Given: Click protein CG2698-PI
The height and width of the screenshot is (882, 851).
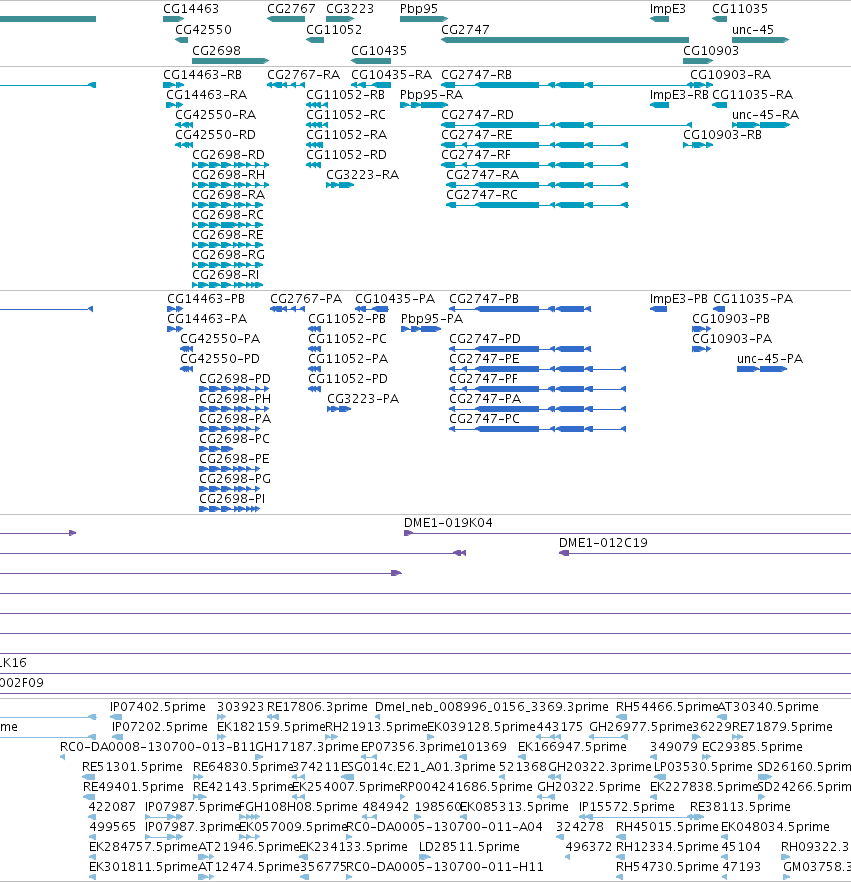Looking at the screenshot, I should coord(232,500).
